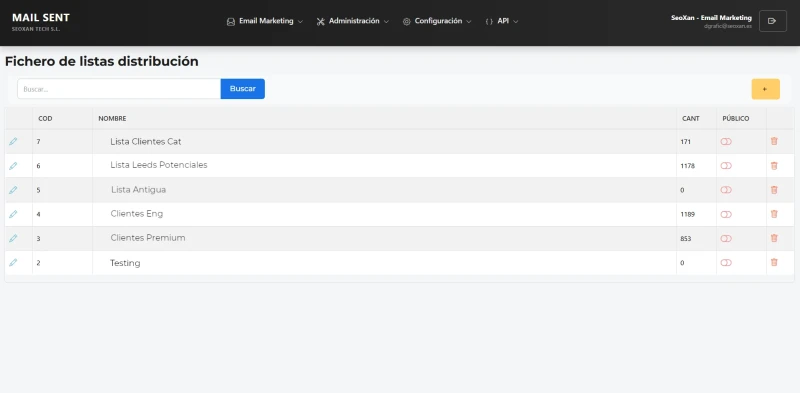Image resolution: width=800 pixels, height=393 pixels.
Task: Click code 2 in the COD column
Action: (38, 263)
